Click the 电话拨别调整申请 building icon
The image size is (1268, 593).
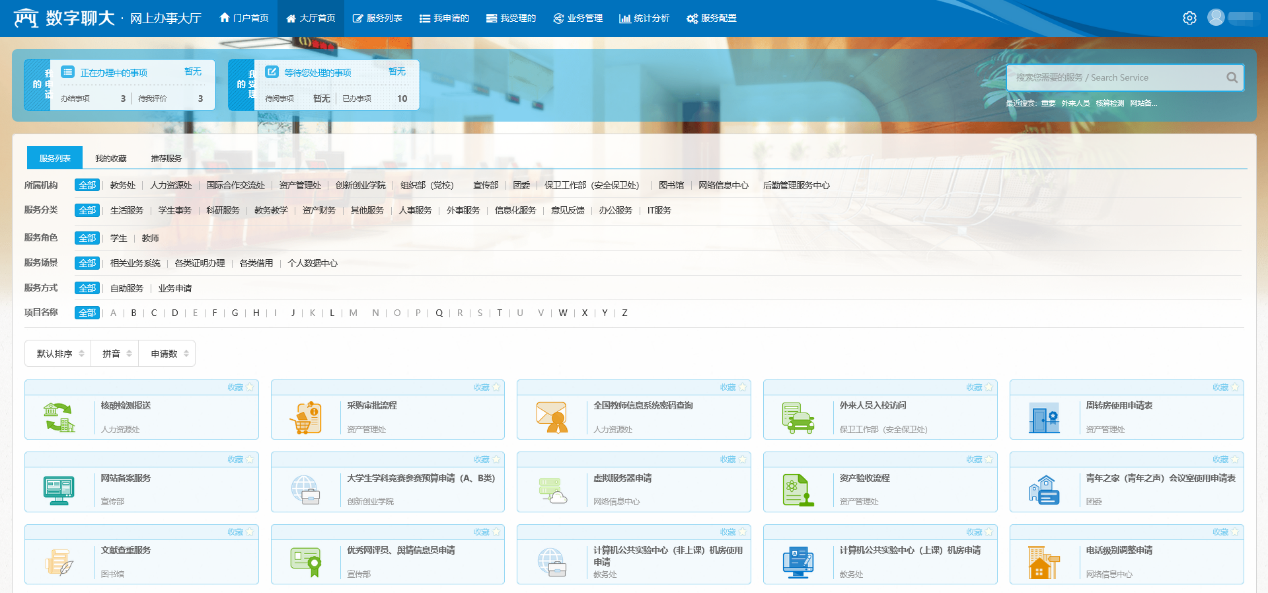tap(1043, 562)
